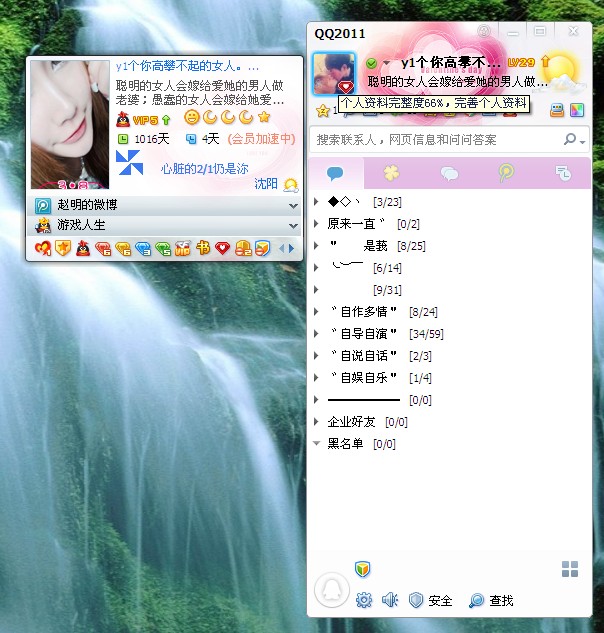Open the QQ PC Manager shield icon

point(363,569)
